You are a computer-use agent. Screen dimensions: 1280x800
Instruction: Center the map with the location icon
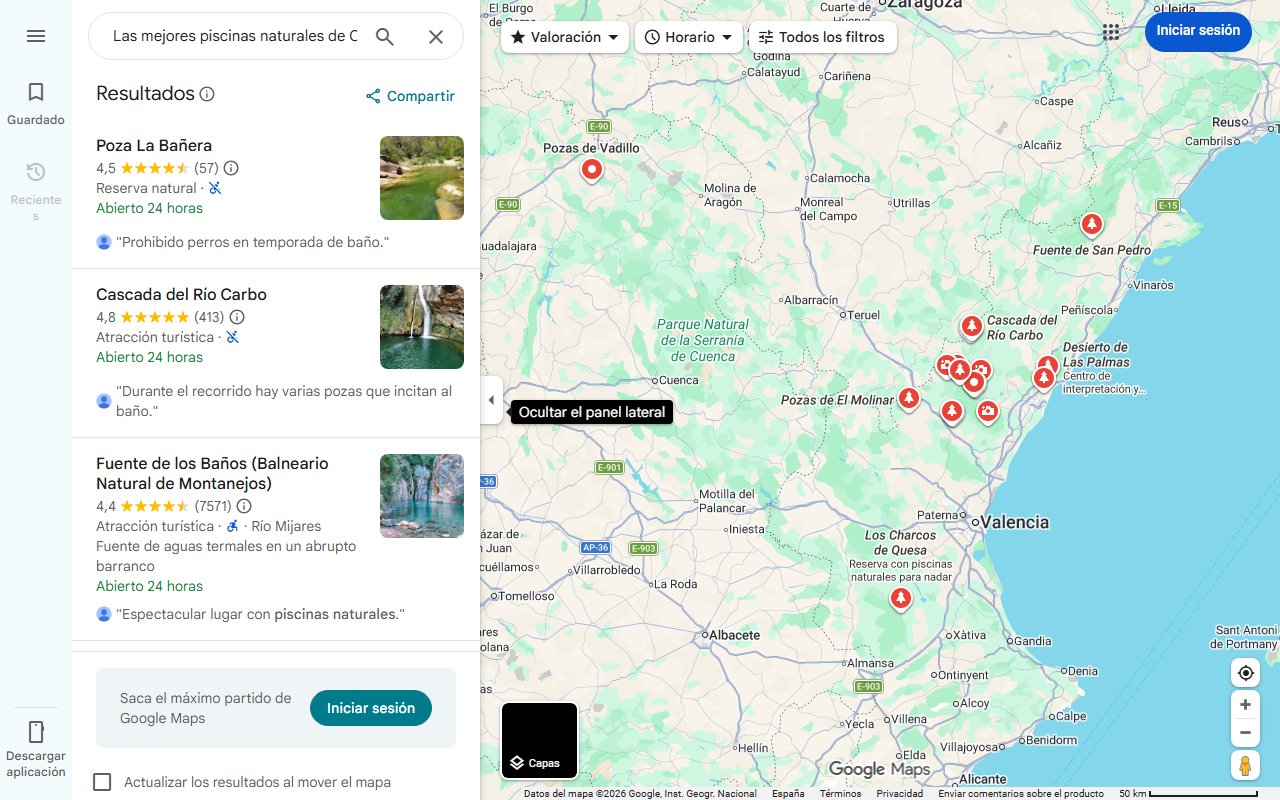click(x=1245, y=673)
